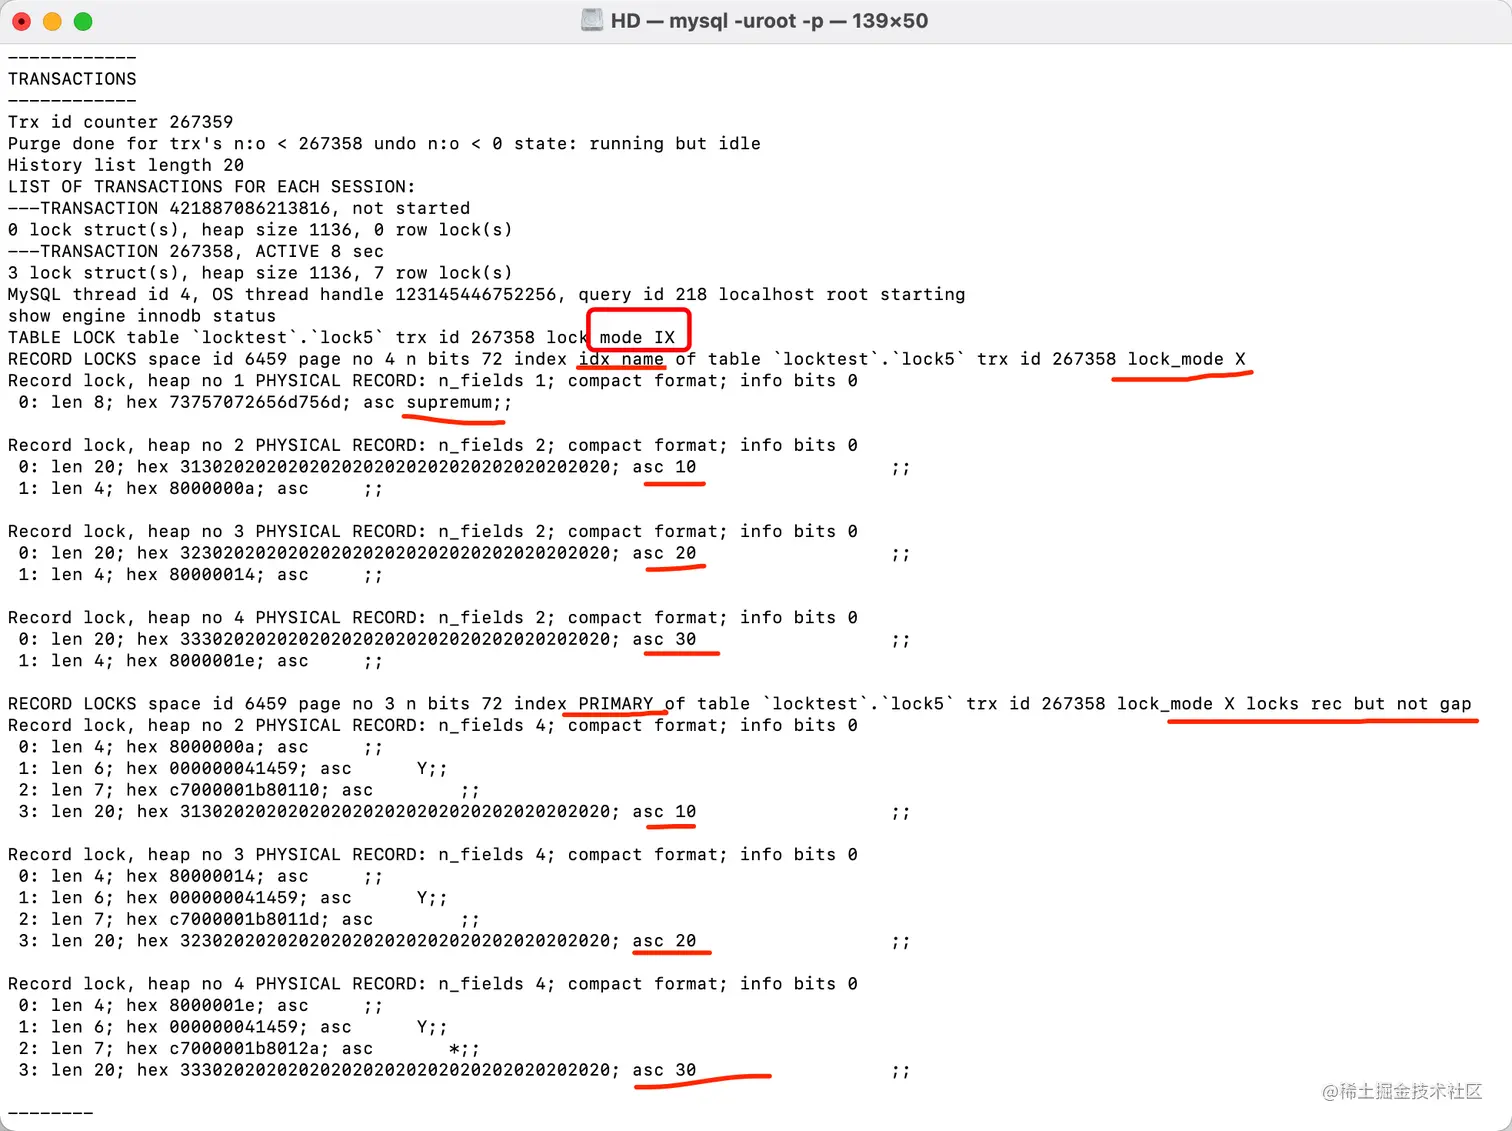
Task: Click the '0: len 4; hex 8000001e' line
Action: (200, 1006)
